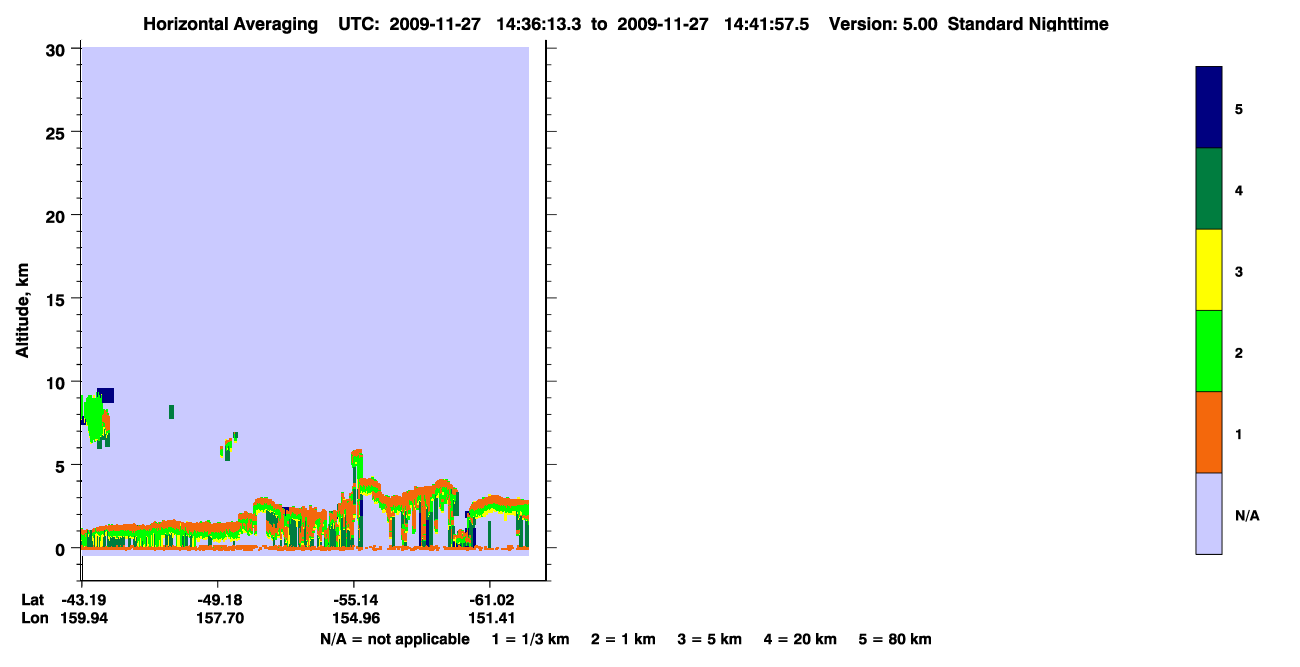
Task: Click the color bar label '3'
Action: click(1239, 272)
